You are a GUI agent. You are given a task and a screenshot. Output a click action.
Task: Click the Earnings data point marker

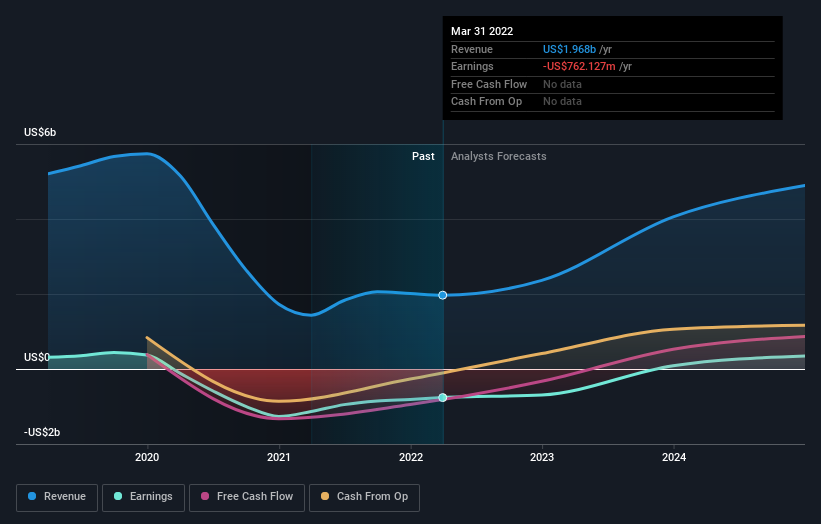pos(442,397)
